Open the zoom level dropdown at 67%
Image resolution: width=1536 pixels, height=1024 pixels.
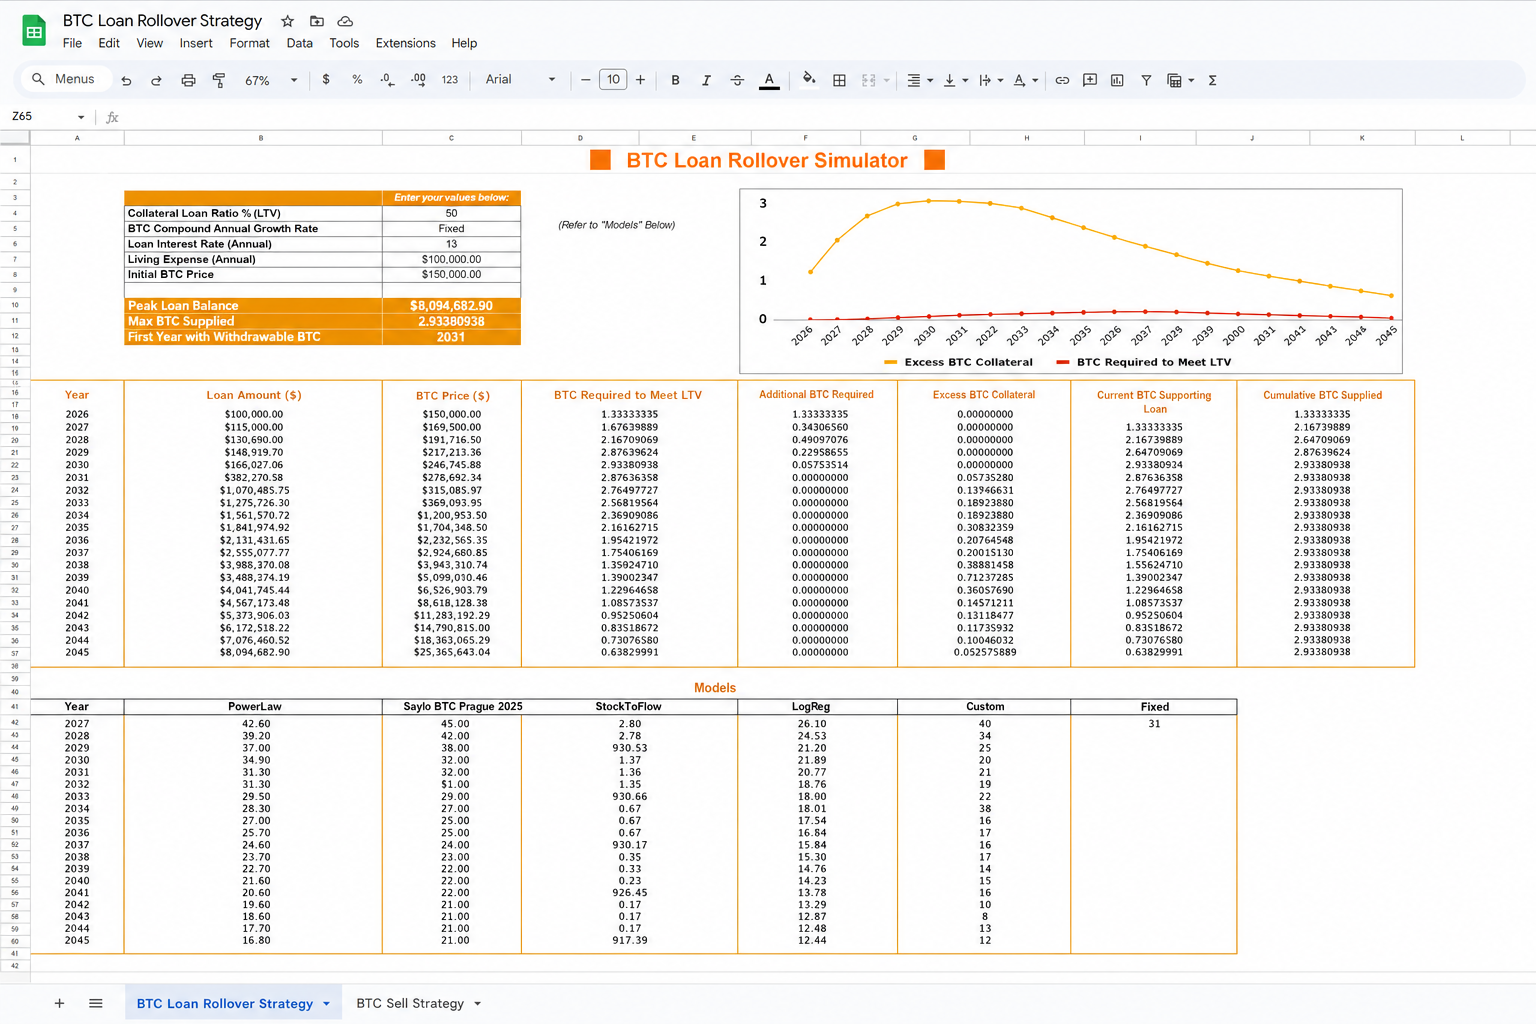tap(271, 80)
